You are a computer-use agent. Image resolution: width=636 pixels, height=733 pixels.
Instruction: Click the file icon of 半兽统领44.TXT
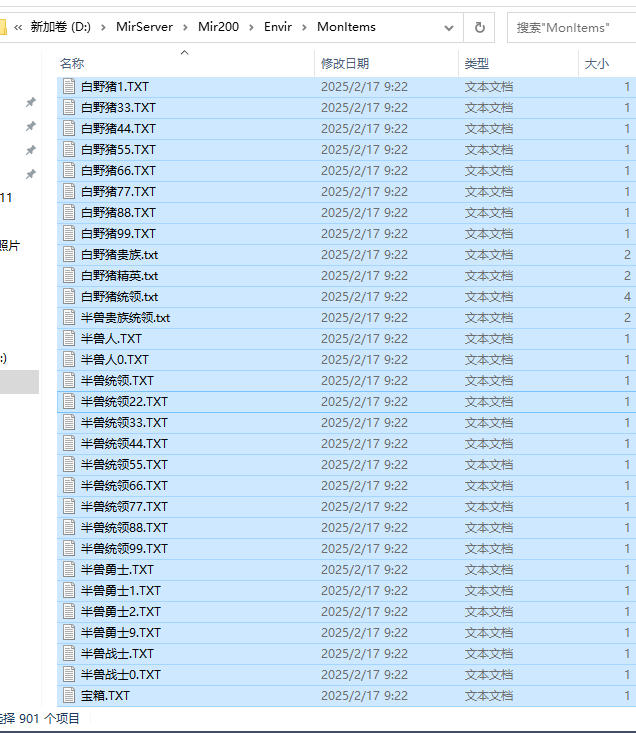click(69, 444)
